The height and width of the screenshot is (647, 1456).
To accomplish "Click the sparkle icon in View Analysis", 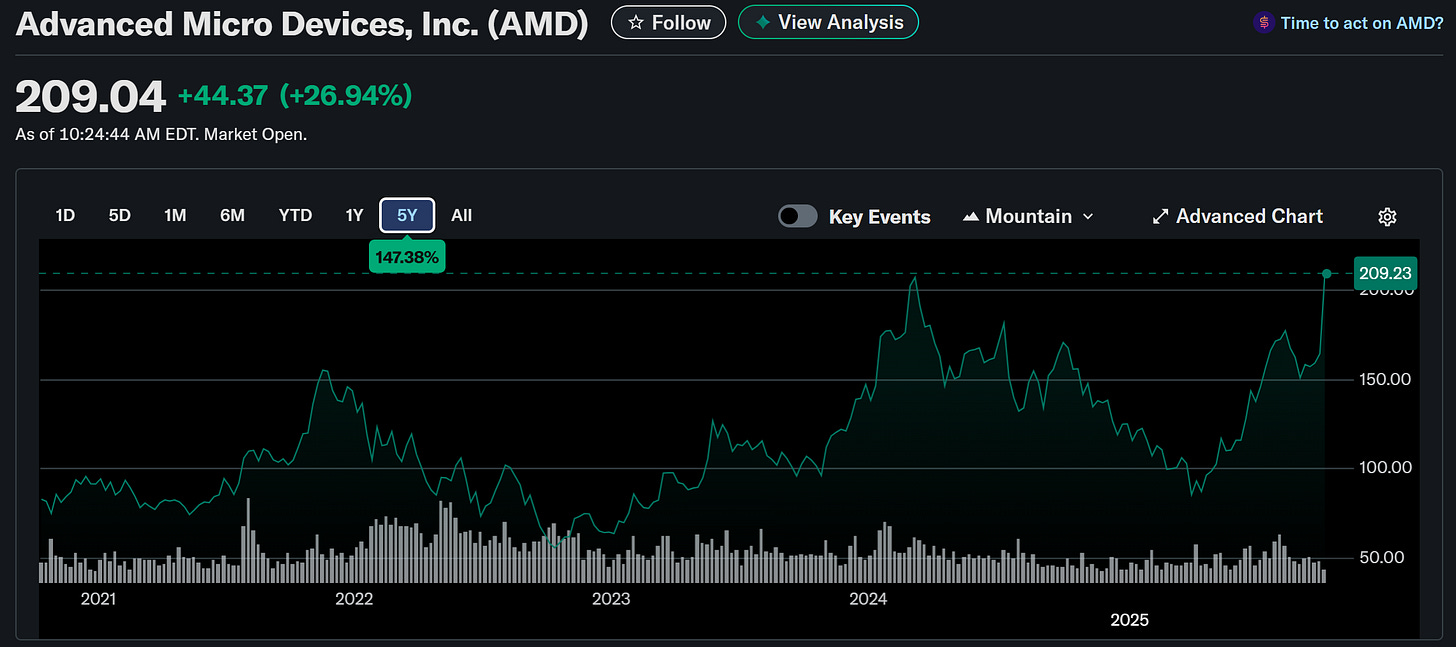I will [763, 23].
